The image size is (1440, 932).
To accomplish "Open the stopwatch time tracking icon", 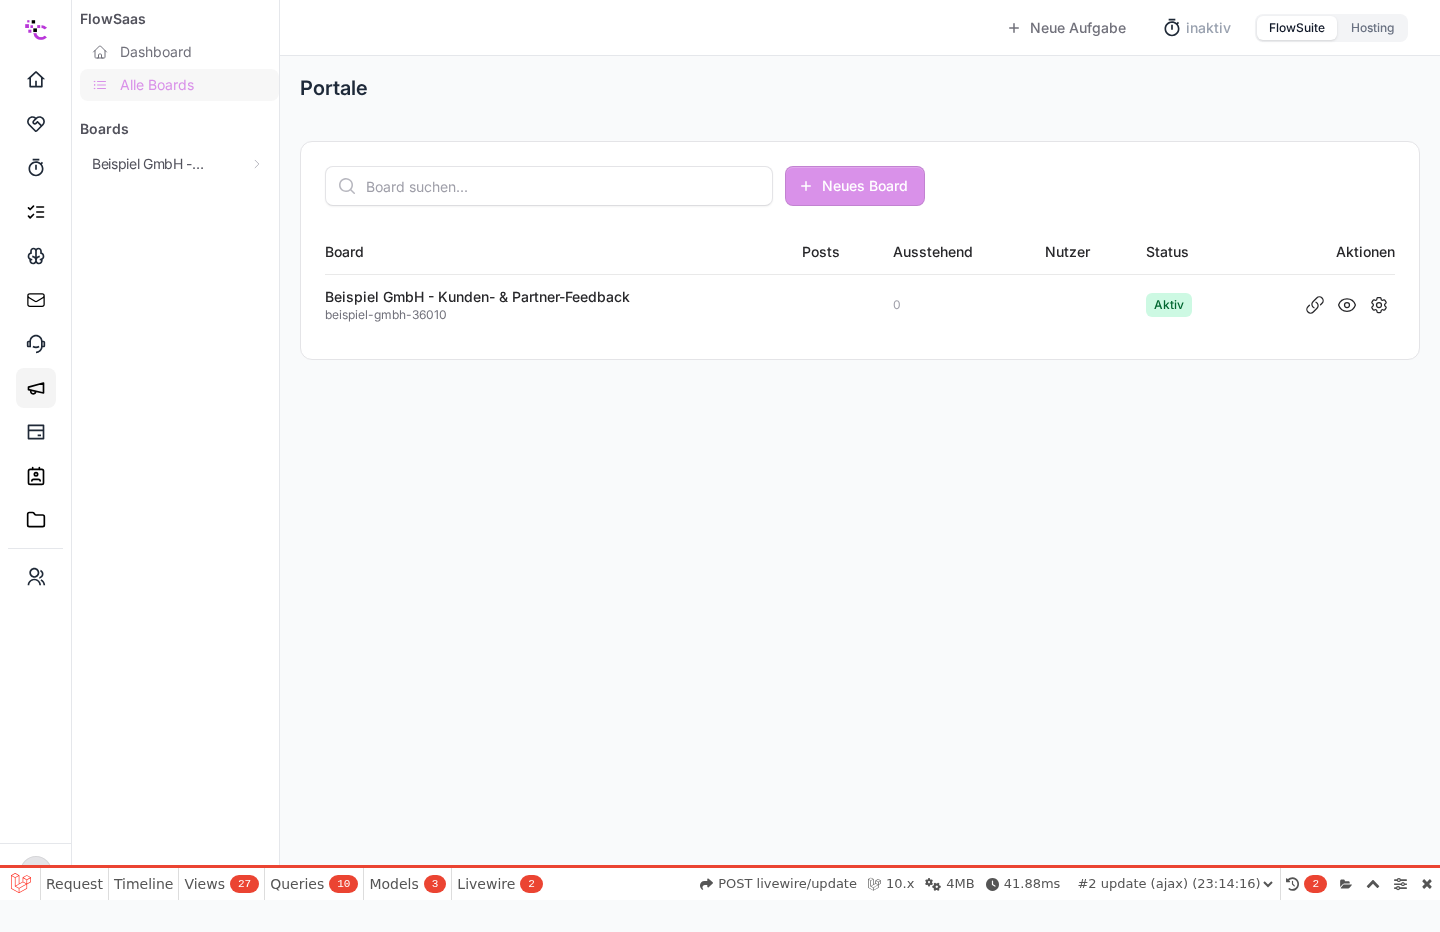I will pyautogui.click(x=36, y=167).
